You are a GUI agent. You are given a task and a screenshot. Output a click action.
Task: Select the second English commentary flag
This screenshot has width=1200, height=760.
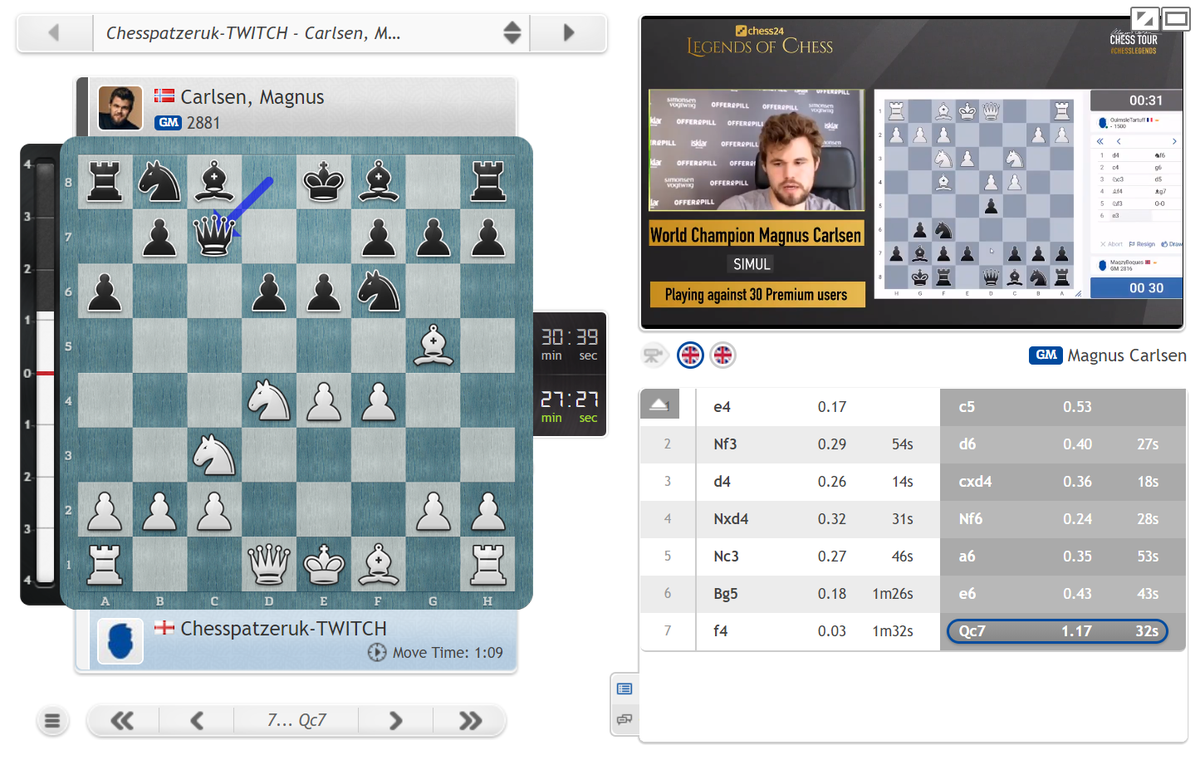[722, 355]
